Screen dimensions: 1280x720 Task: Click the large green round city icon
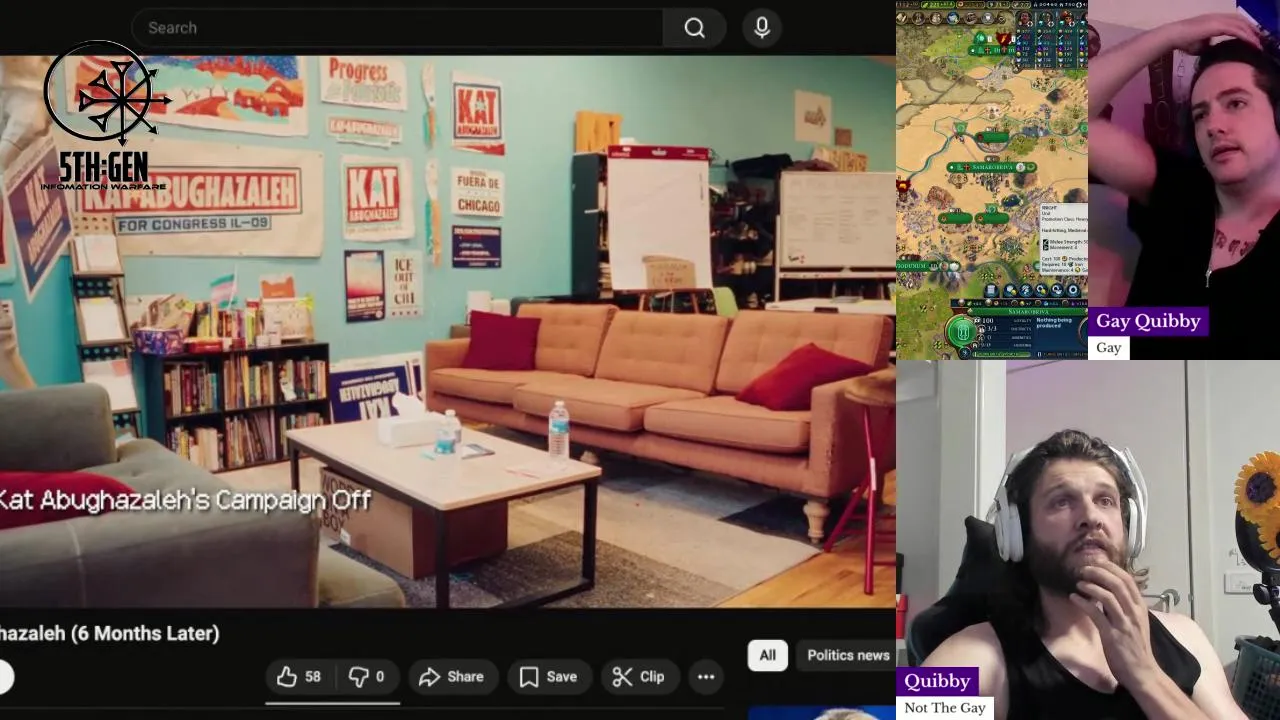962,331
